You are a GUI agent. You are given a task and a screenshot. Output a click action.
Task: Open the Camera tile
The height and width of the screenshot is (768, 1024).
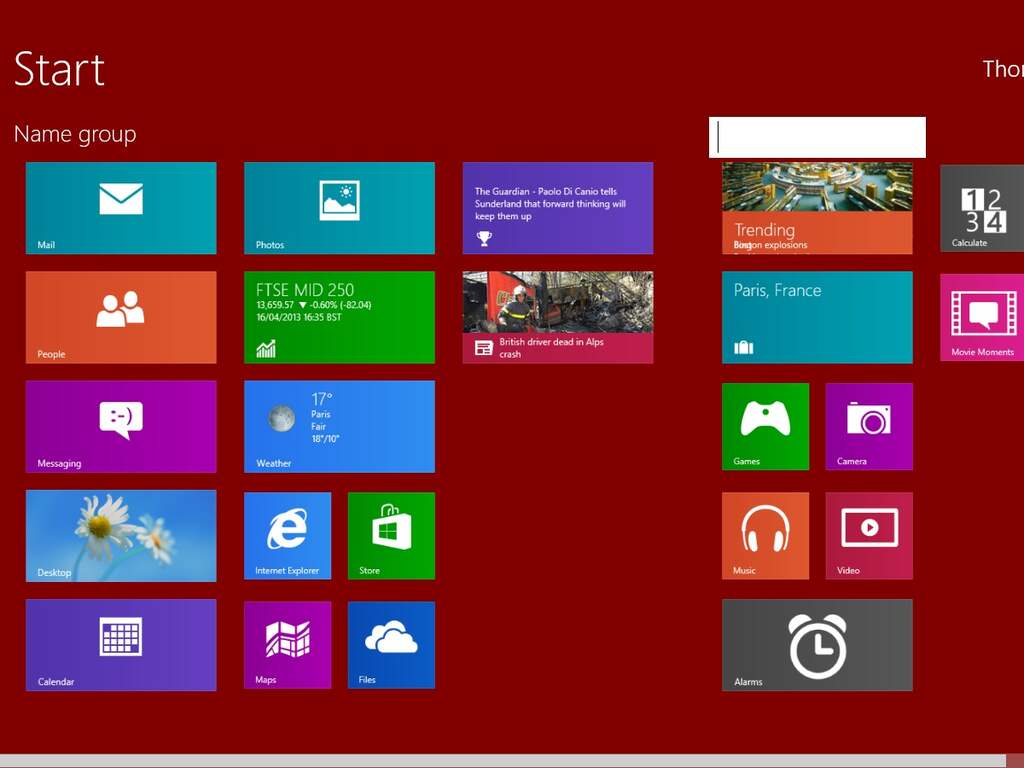tap(869, 426)
